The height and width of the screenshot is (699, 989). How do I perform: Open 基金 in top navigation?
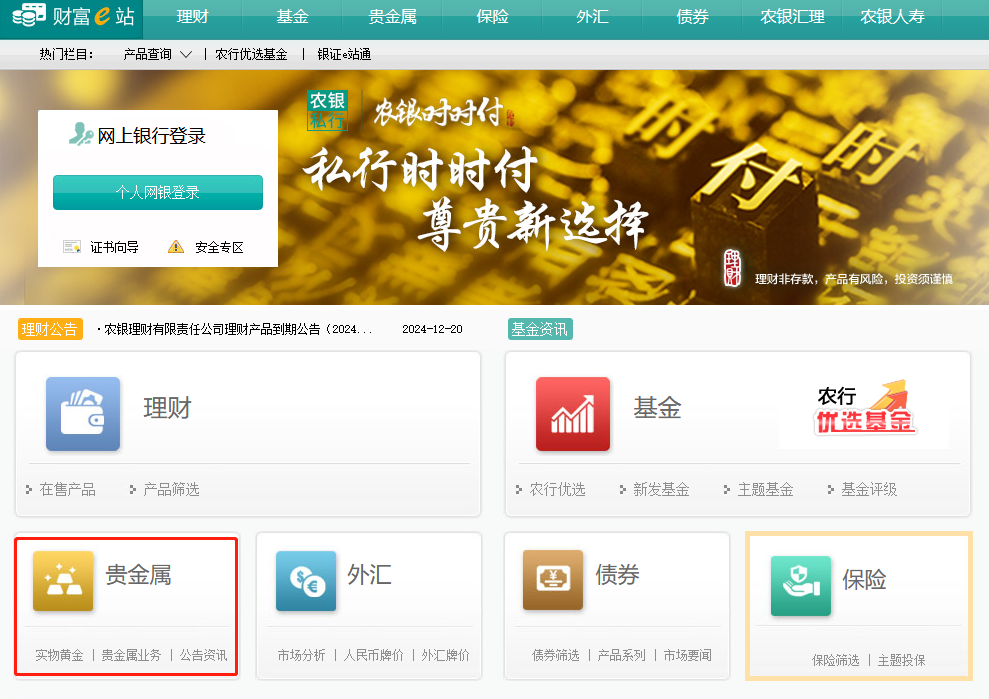click(293, 17)
